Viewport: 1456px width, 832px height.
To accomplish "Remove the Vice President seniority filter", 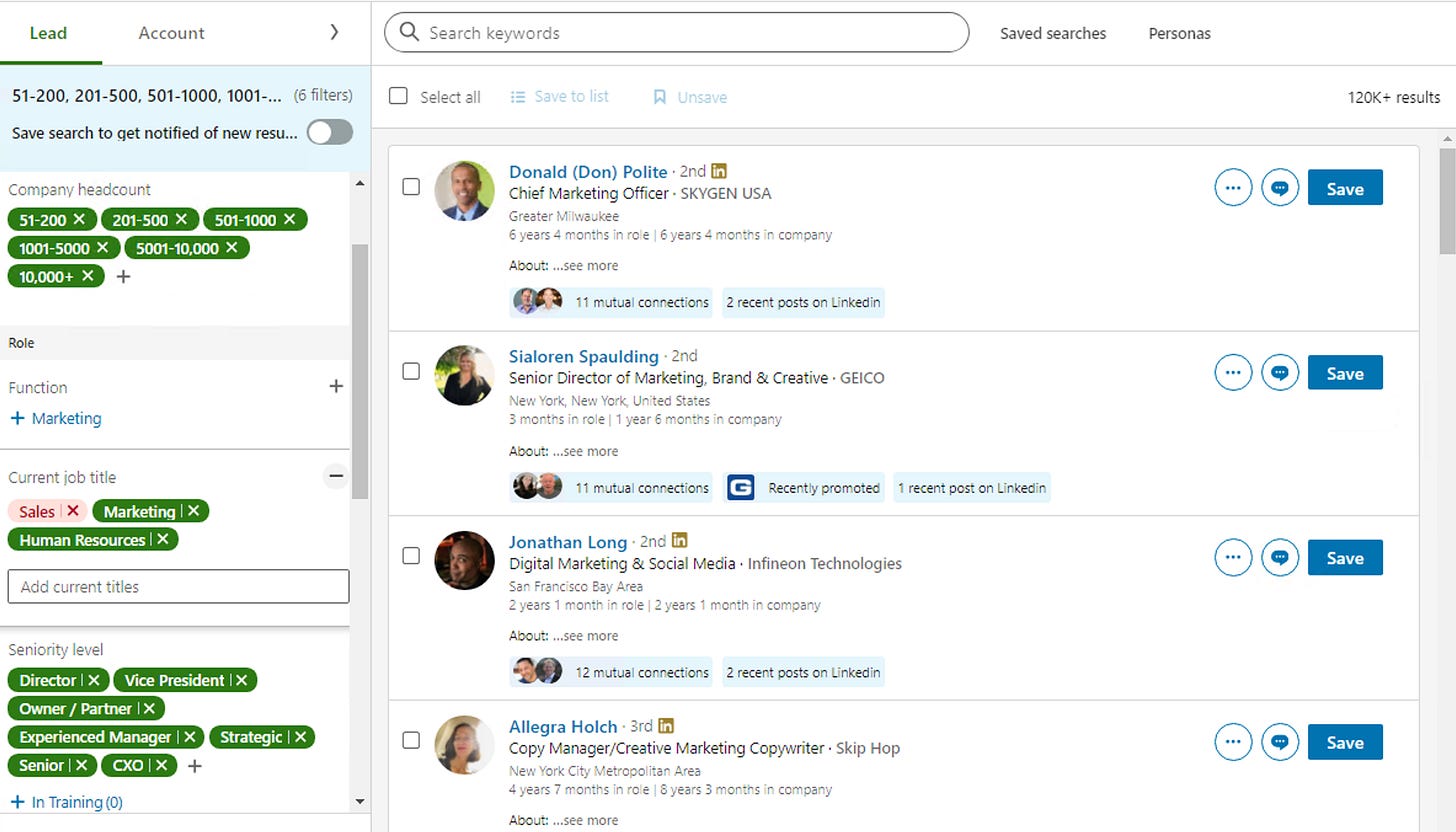I will (x=241, y=680).
